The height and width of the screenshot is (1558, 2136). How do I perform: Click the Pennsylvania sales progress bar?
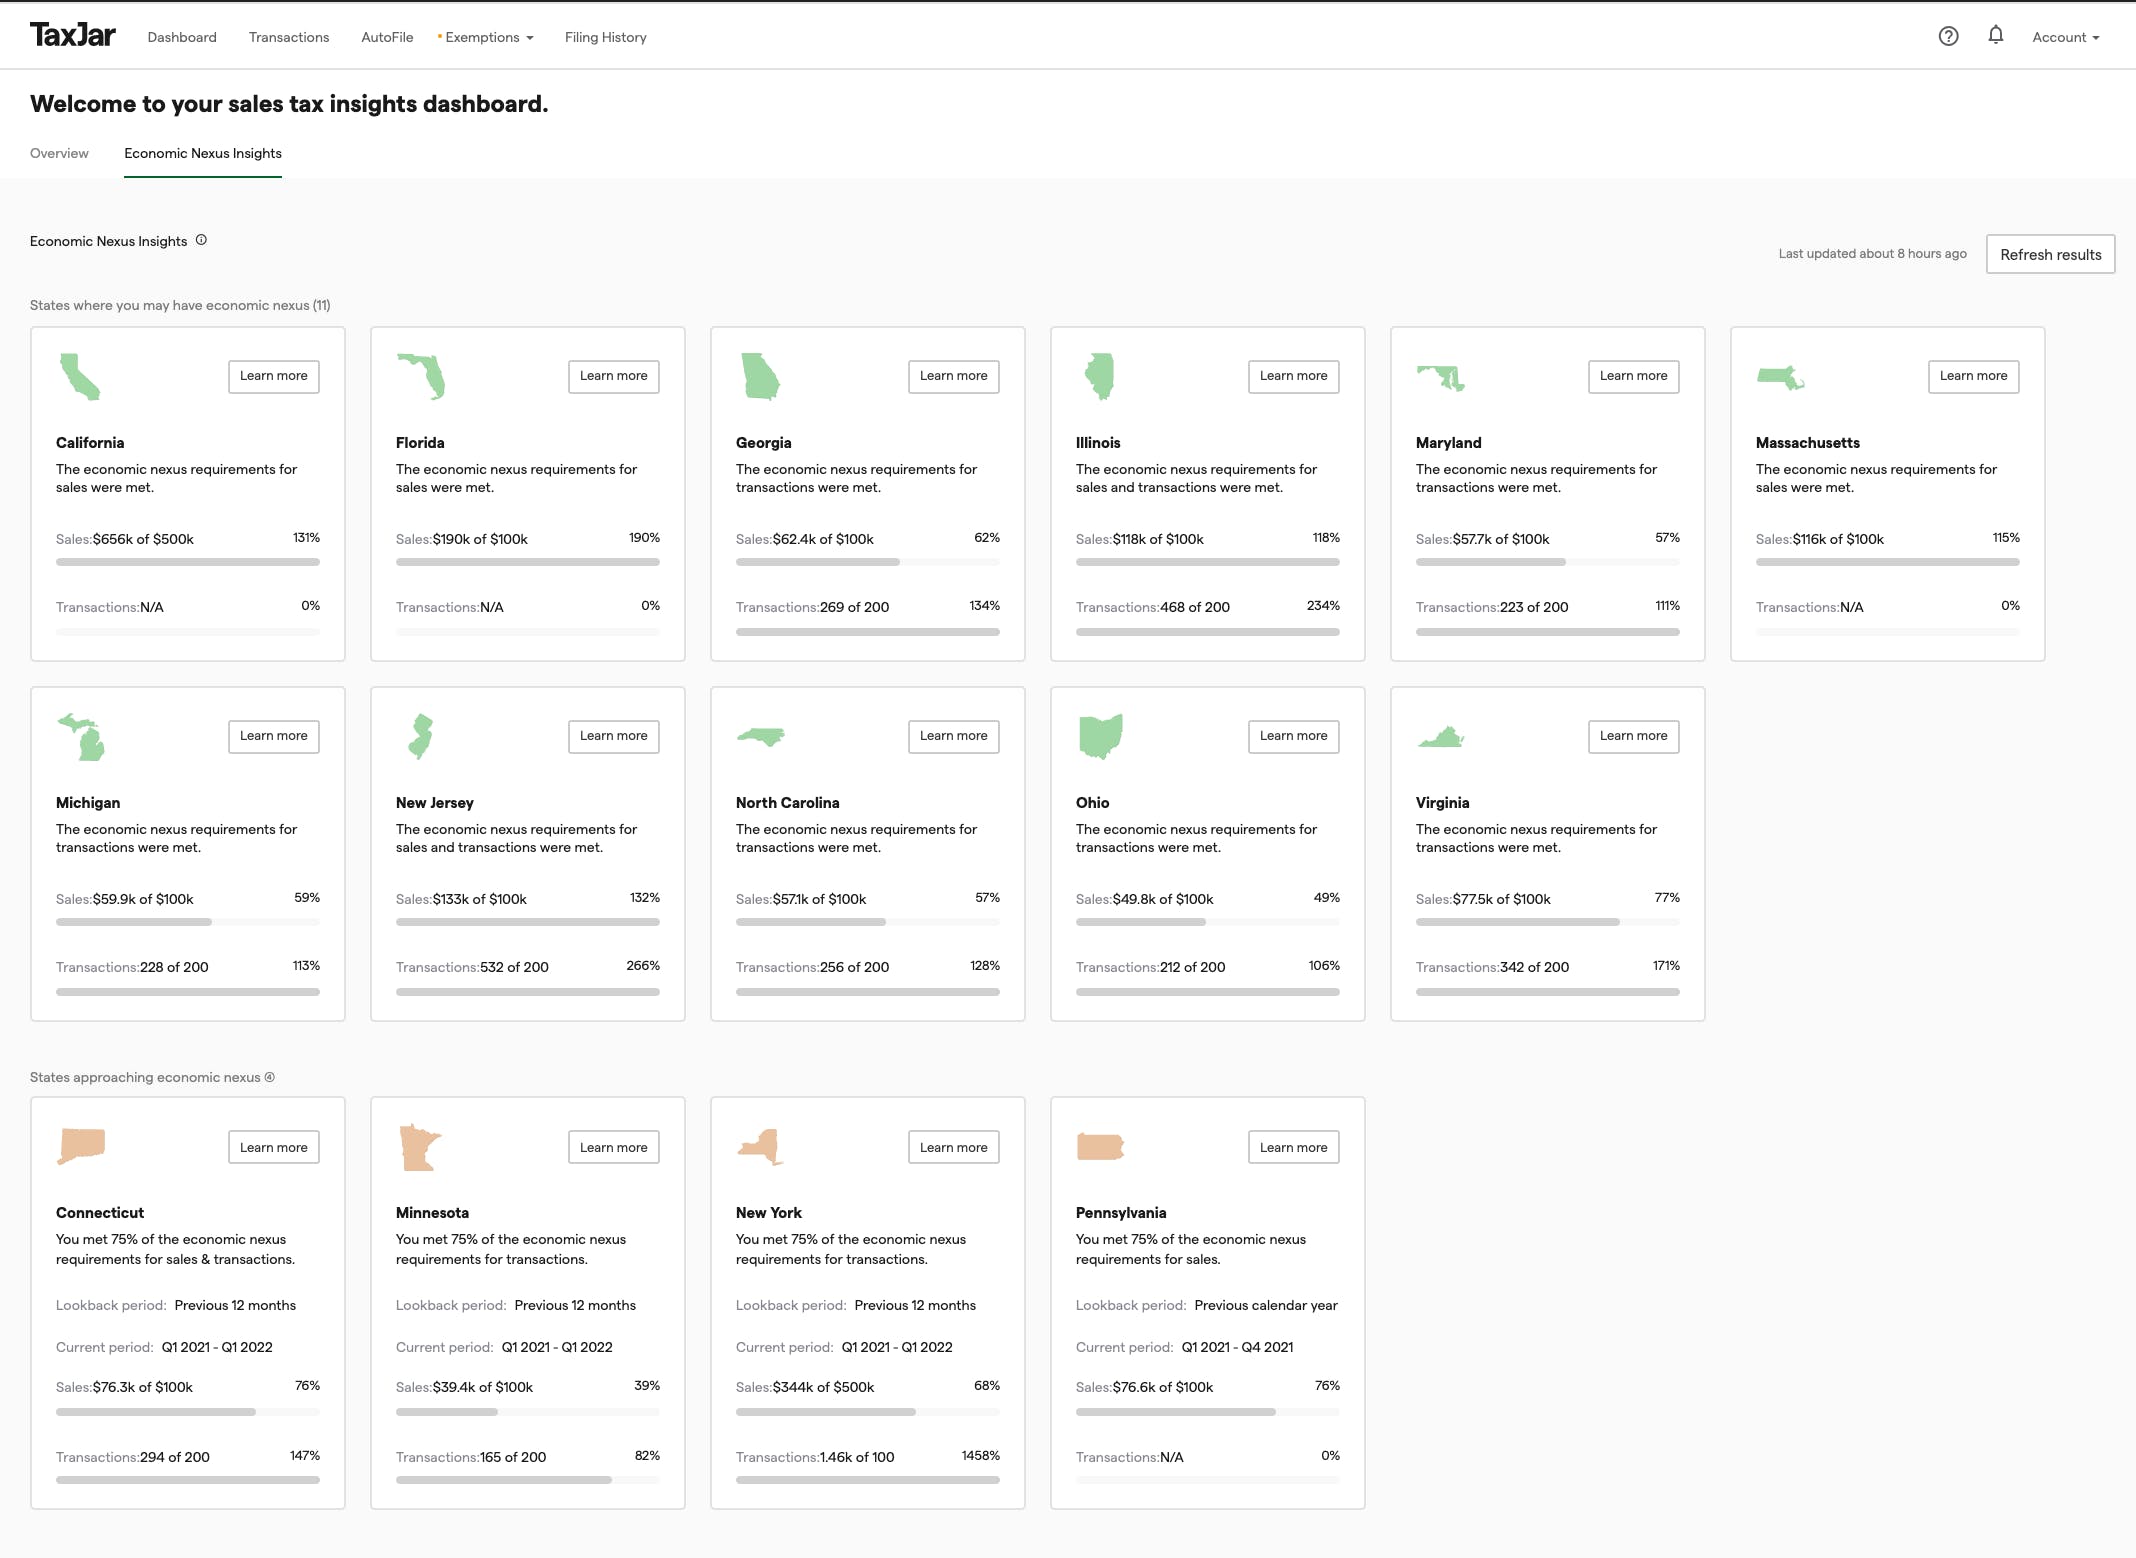[1208, 1412]
